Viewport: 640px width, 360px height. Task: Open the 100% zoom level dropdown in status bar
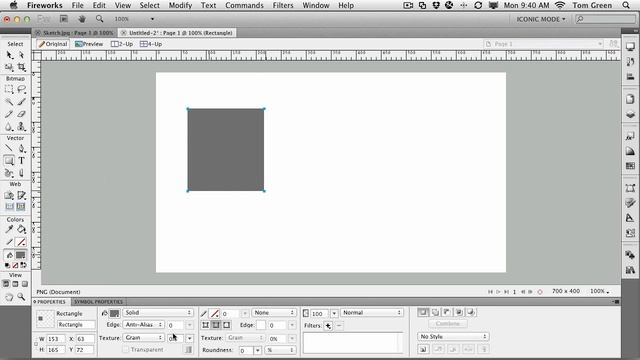[x=600, y=291]
